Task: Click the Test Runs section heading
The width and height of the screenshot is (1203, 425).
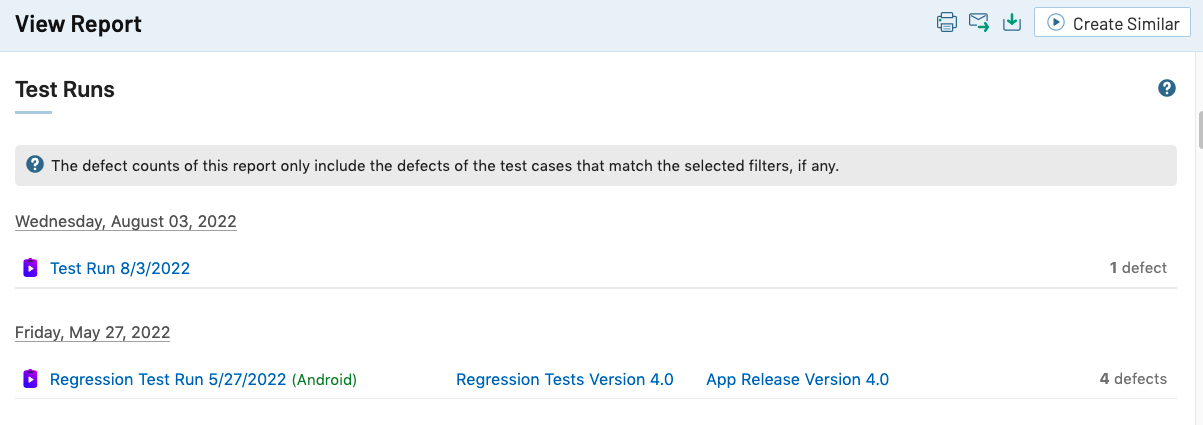Action: click(x=65, y=89)
